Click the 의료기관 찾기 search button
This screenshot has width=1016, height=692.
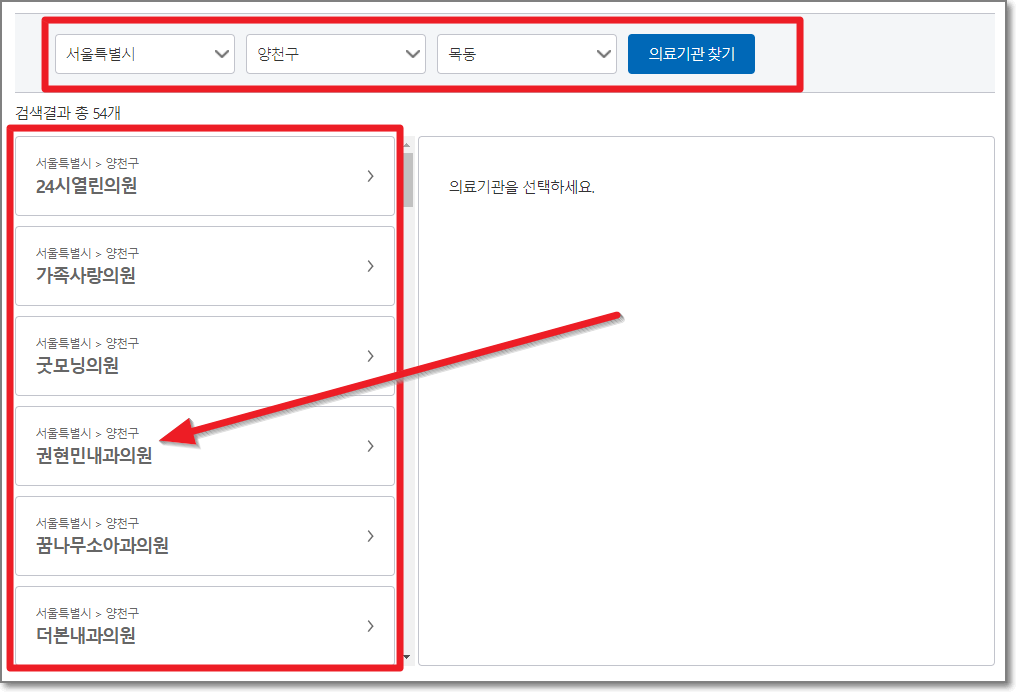point(690,54)
